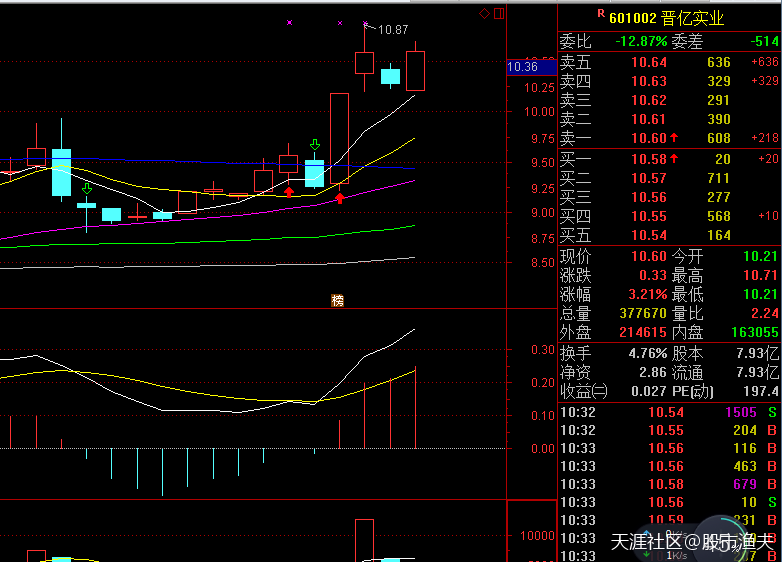Click the red diamond icon above the chart
782x562 pixels.
pos(484,13)
